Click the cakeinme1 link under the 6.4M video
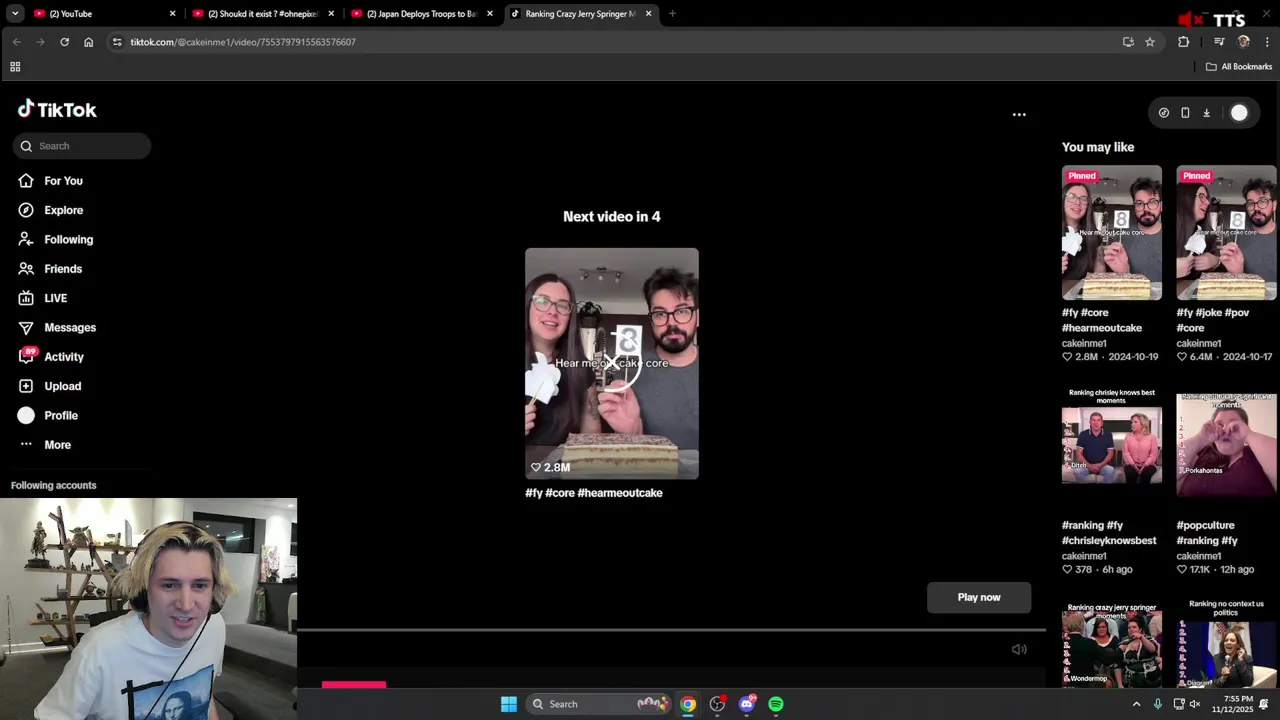This screenshot has height=720, width=1280. point(1199,343)
